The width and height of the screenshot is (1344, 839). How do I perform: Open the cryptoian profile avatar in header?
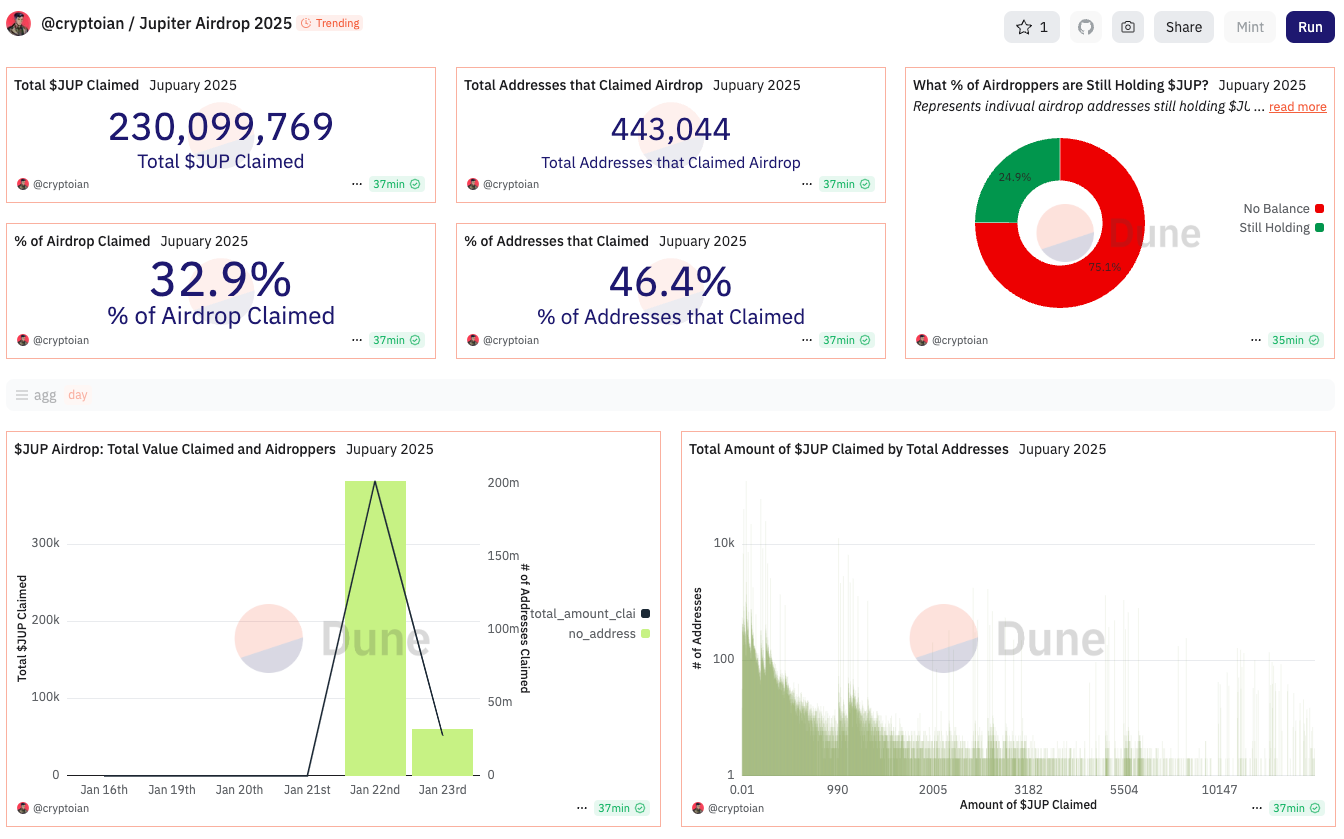pyautogui.click(x=18, y=24)
